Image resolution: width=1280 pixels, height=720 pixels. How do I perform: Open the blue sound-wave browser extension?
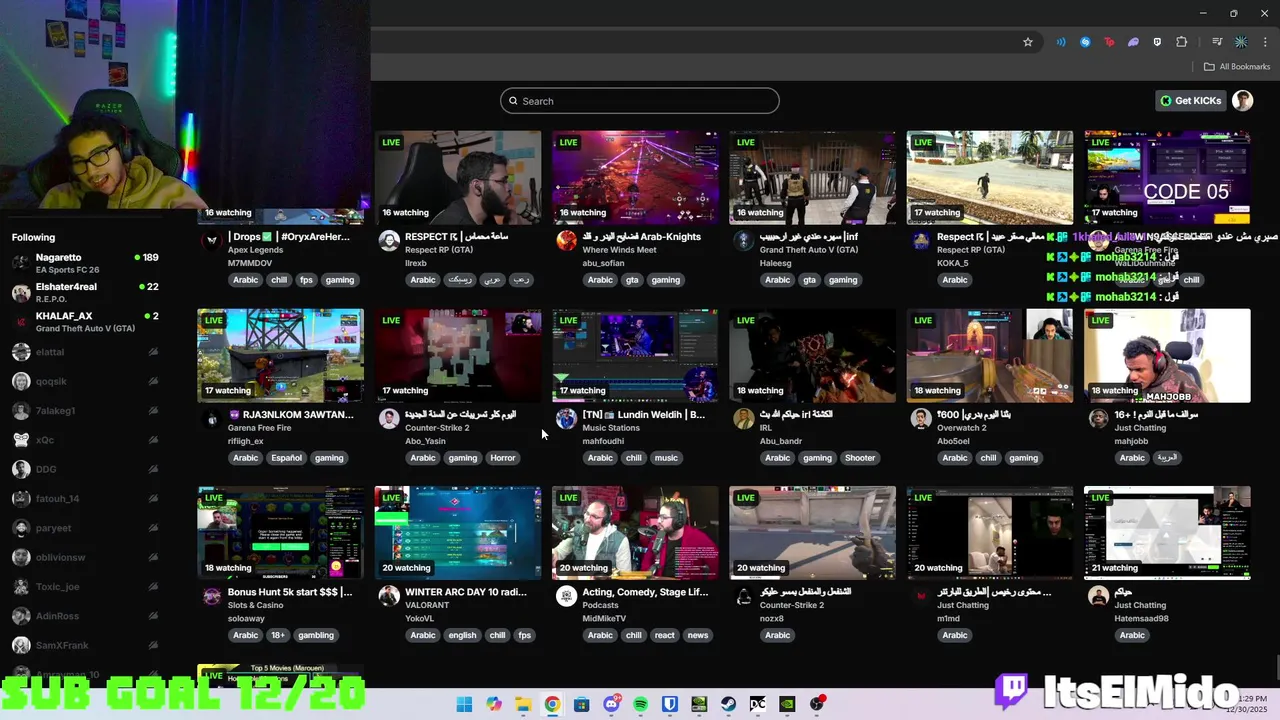pos(1061,42)
